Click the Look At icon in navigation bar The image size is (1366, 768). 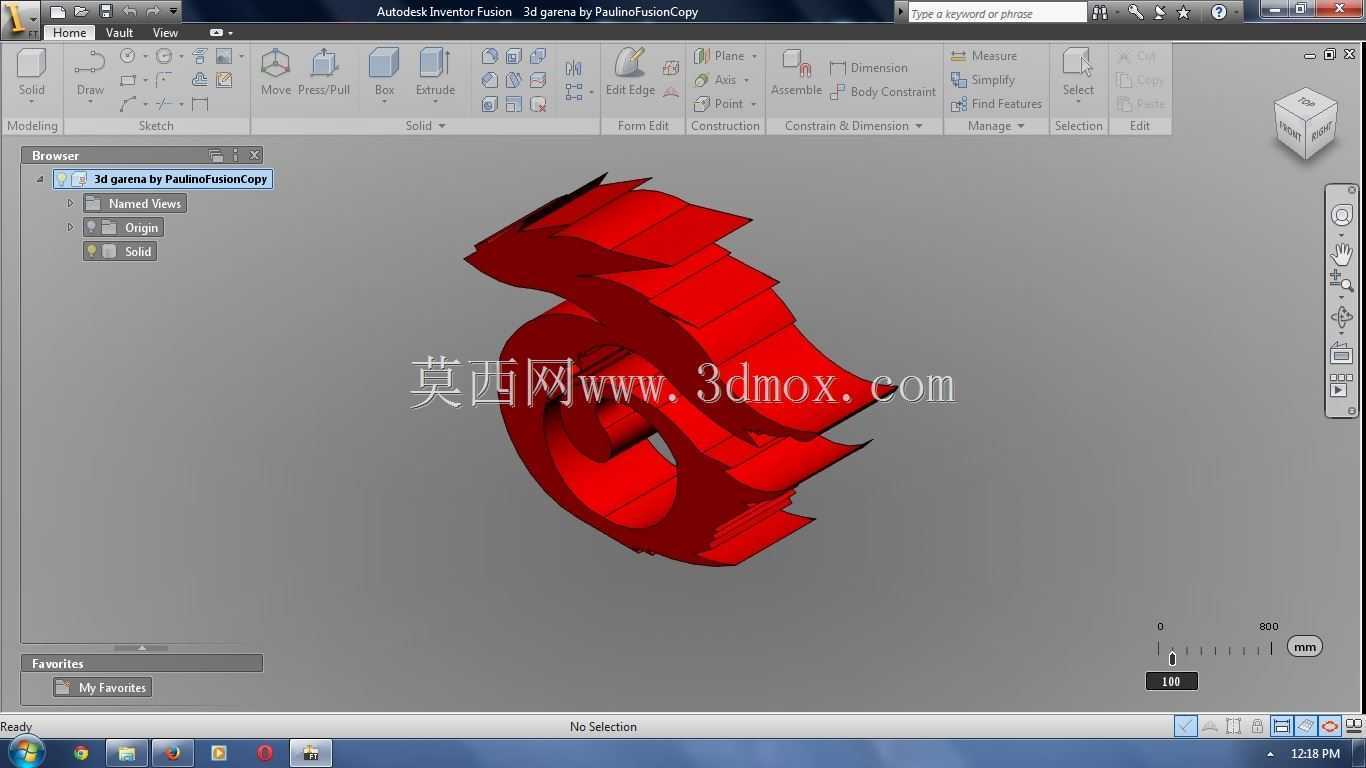tap(1341, 353)
